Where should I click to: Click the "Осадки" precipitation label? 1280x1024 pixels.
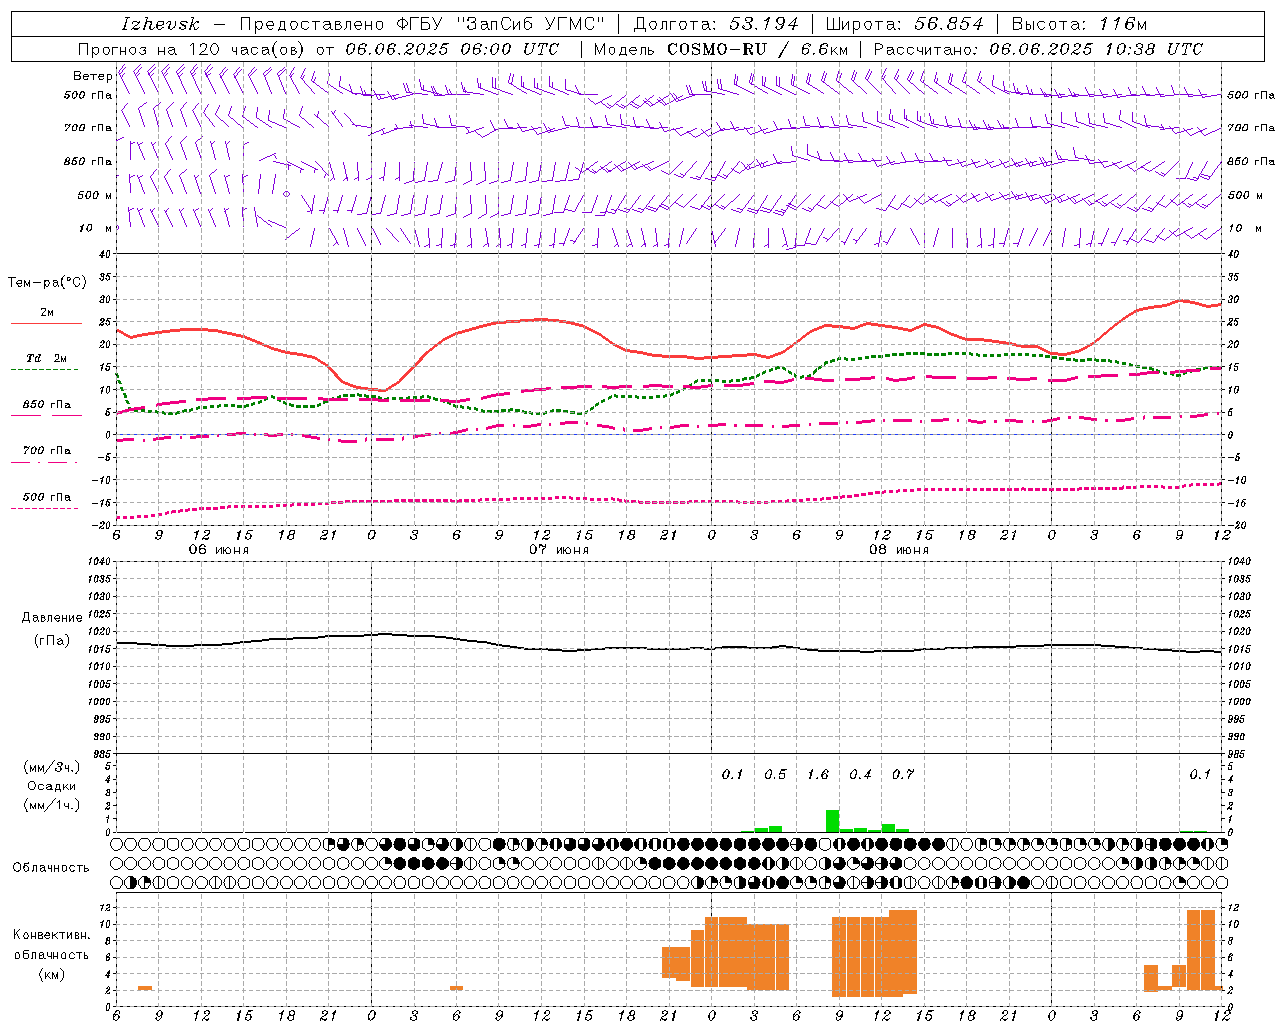pos(52,786)
